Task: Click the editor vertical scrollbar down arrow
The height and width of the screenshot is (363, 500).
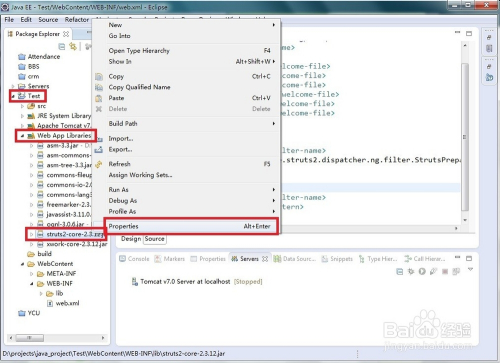Action: click(465, 220)
